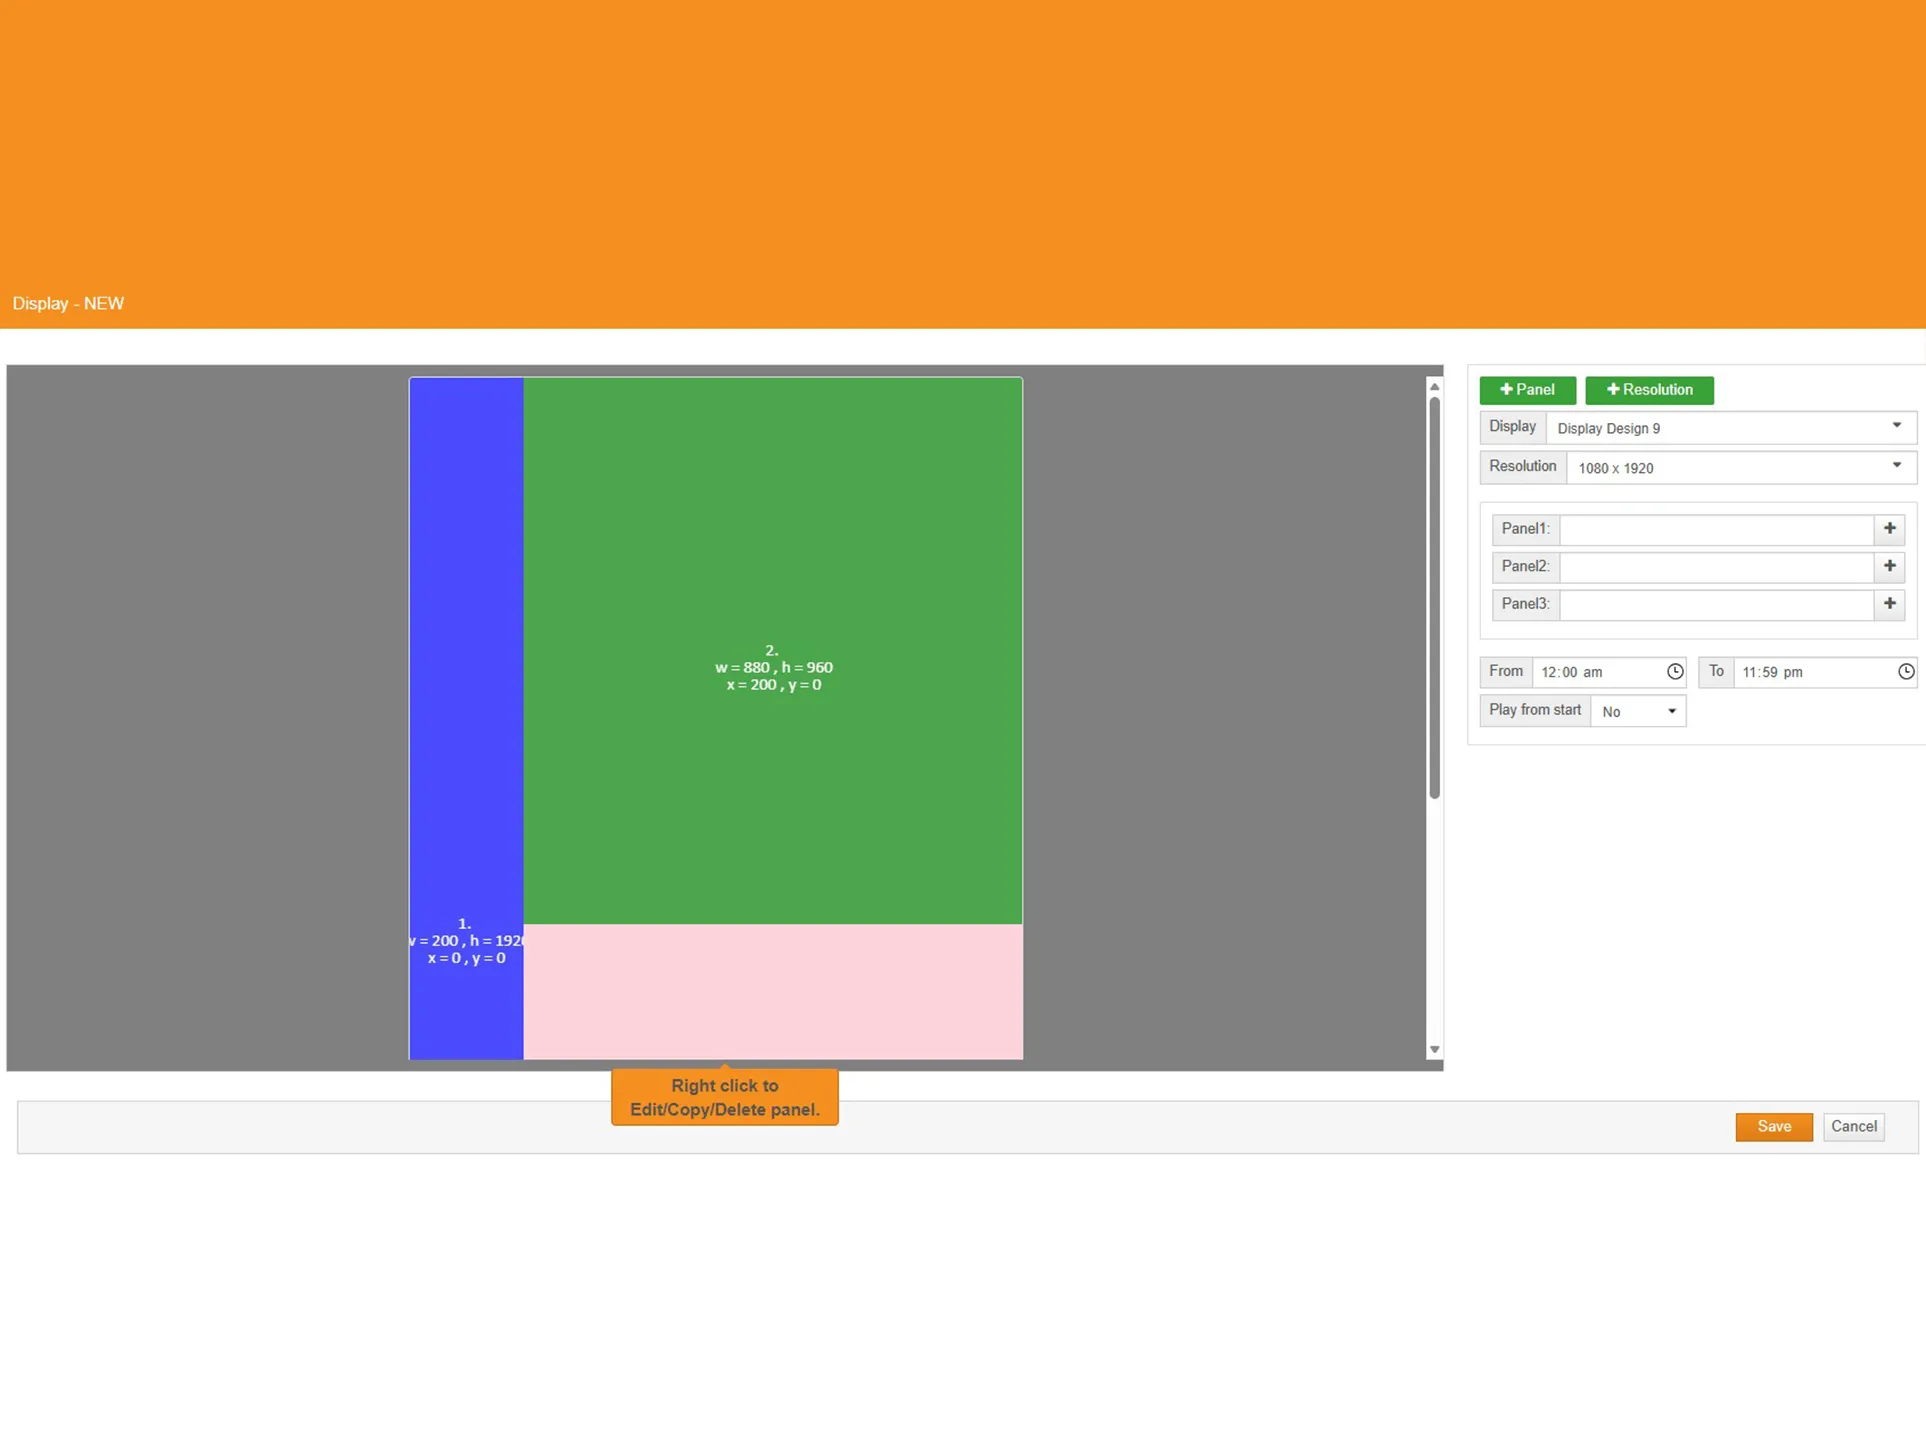Open the clock picker for the To time
1926x1443 pixels.
pos(1906,672)
